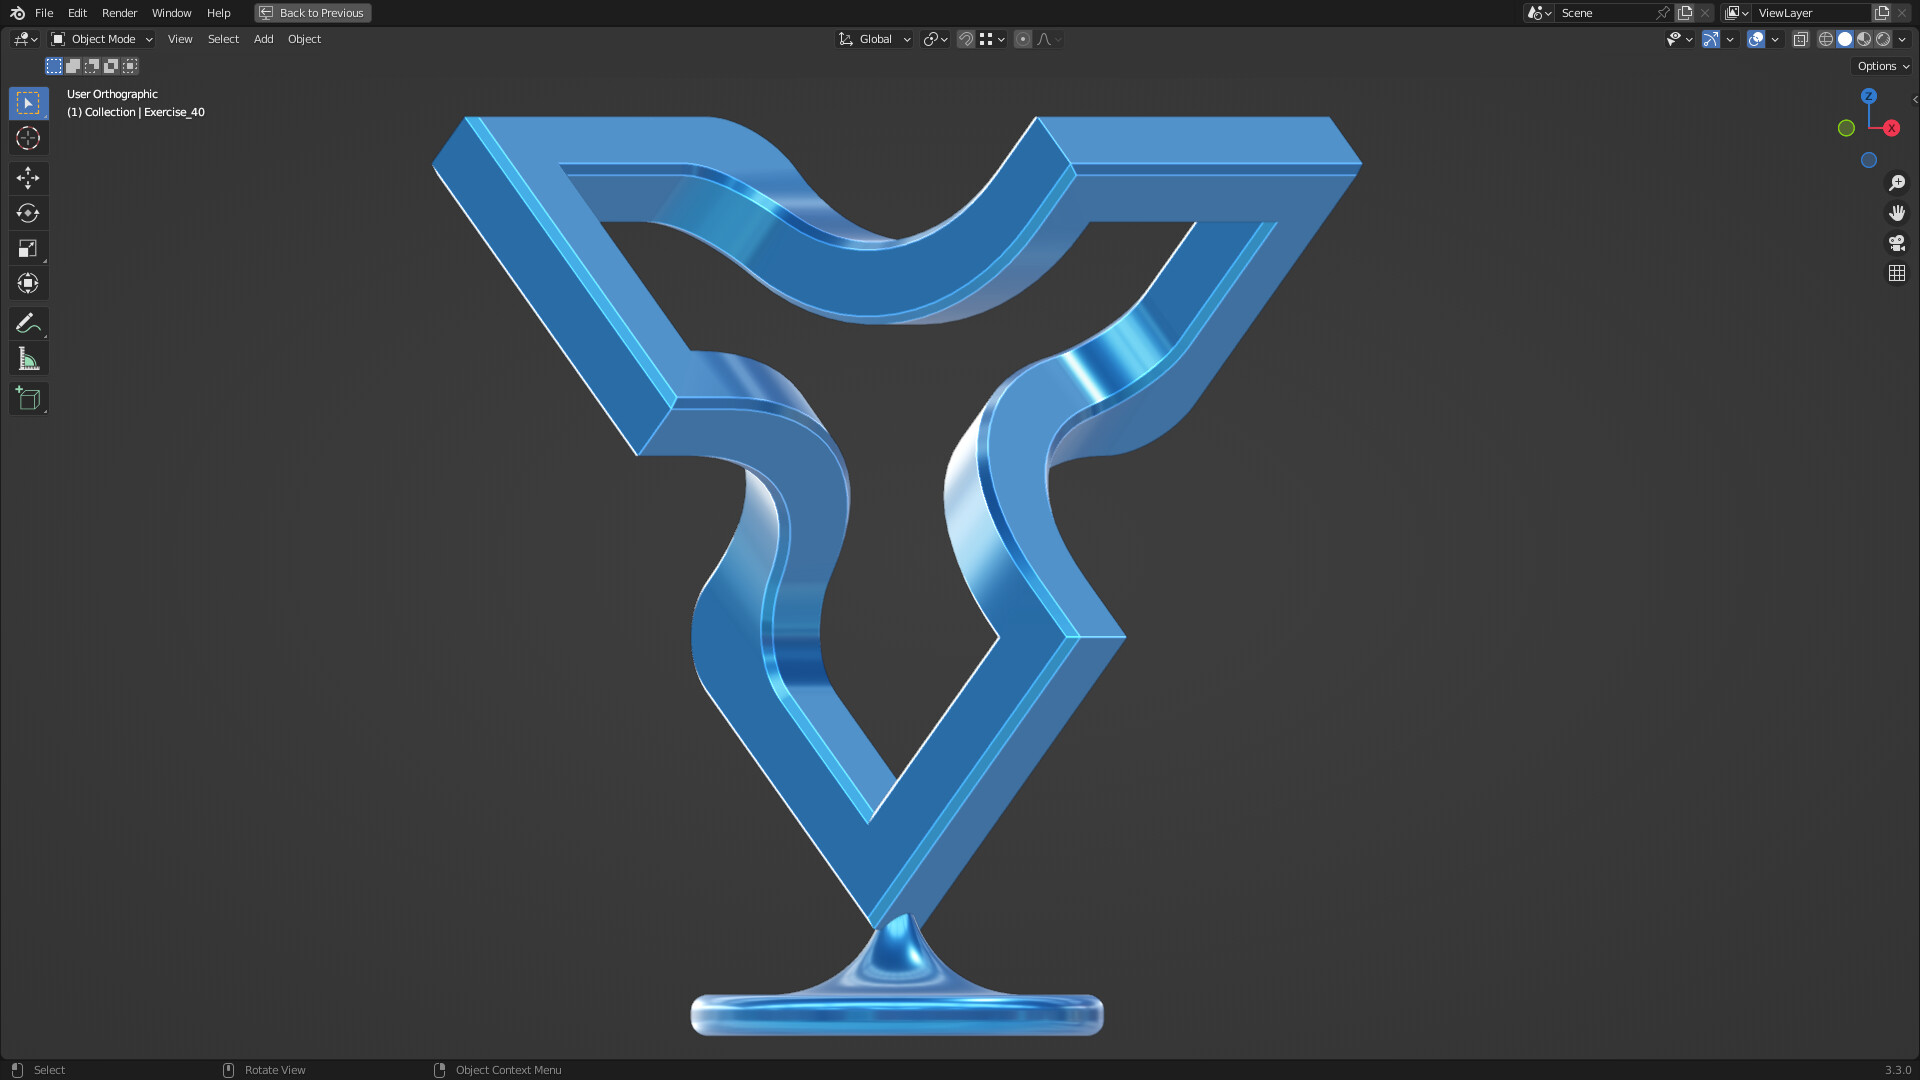Open the Help menu
This screenshot has height=1080, width=1920.
[218, 13]
